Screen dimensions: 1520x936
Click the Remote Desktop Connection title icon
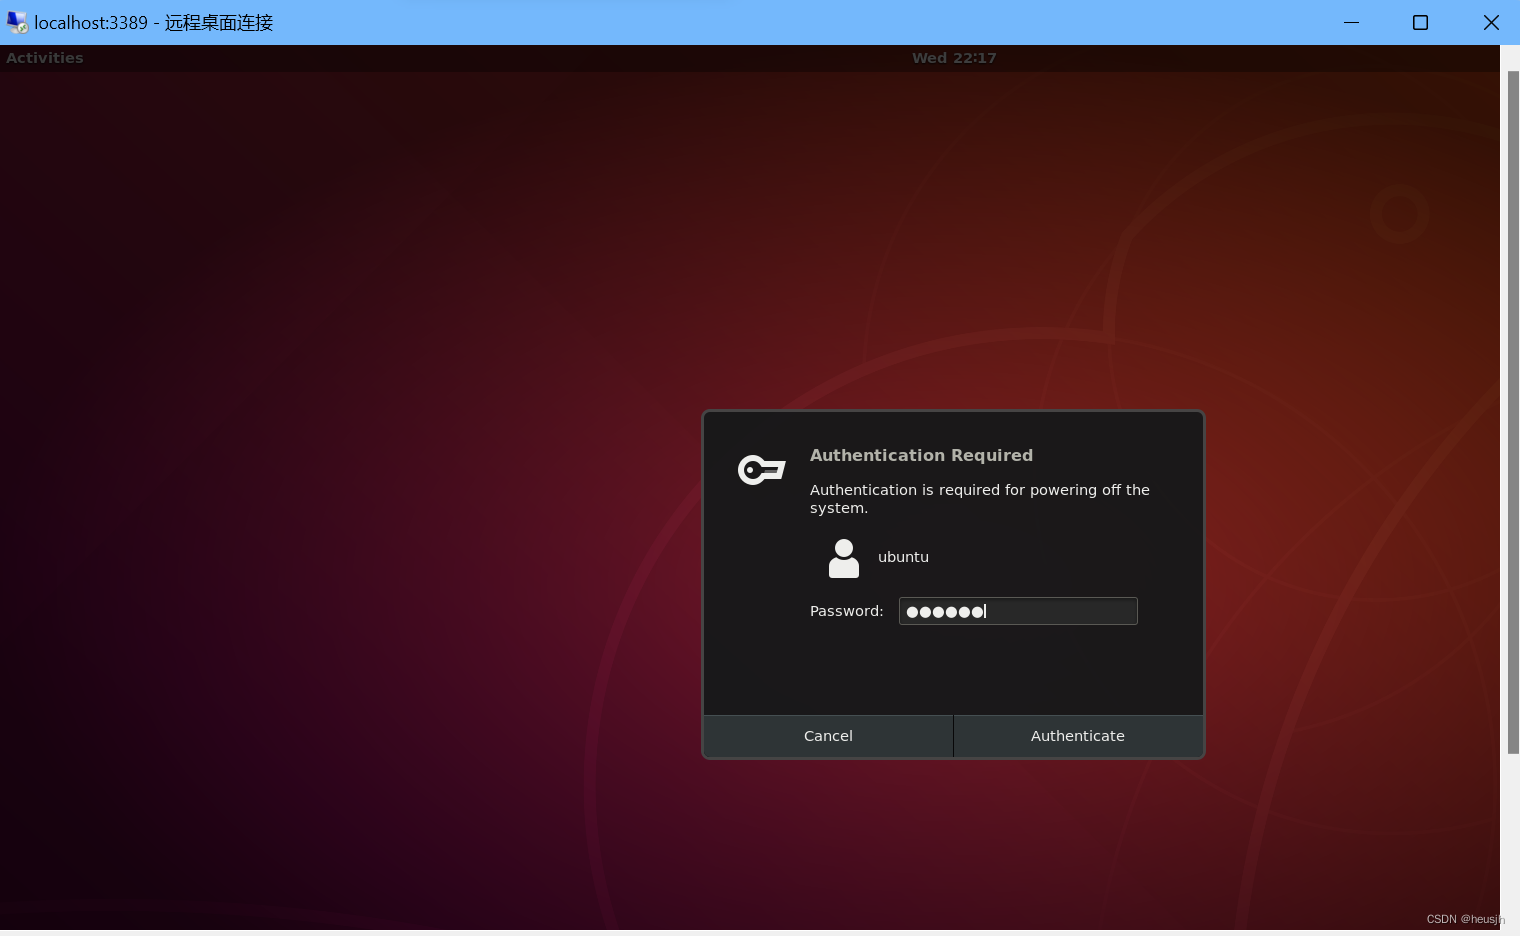[x=17, y=22]
